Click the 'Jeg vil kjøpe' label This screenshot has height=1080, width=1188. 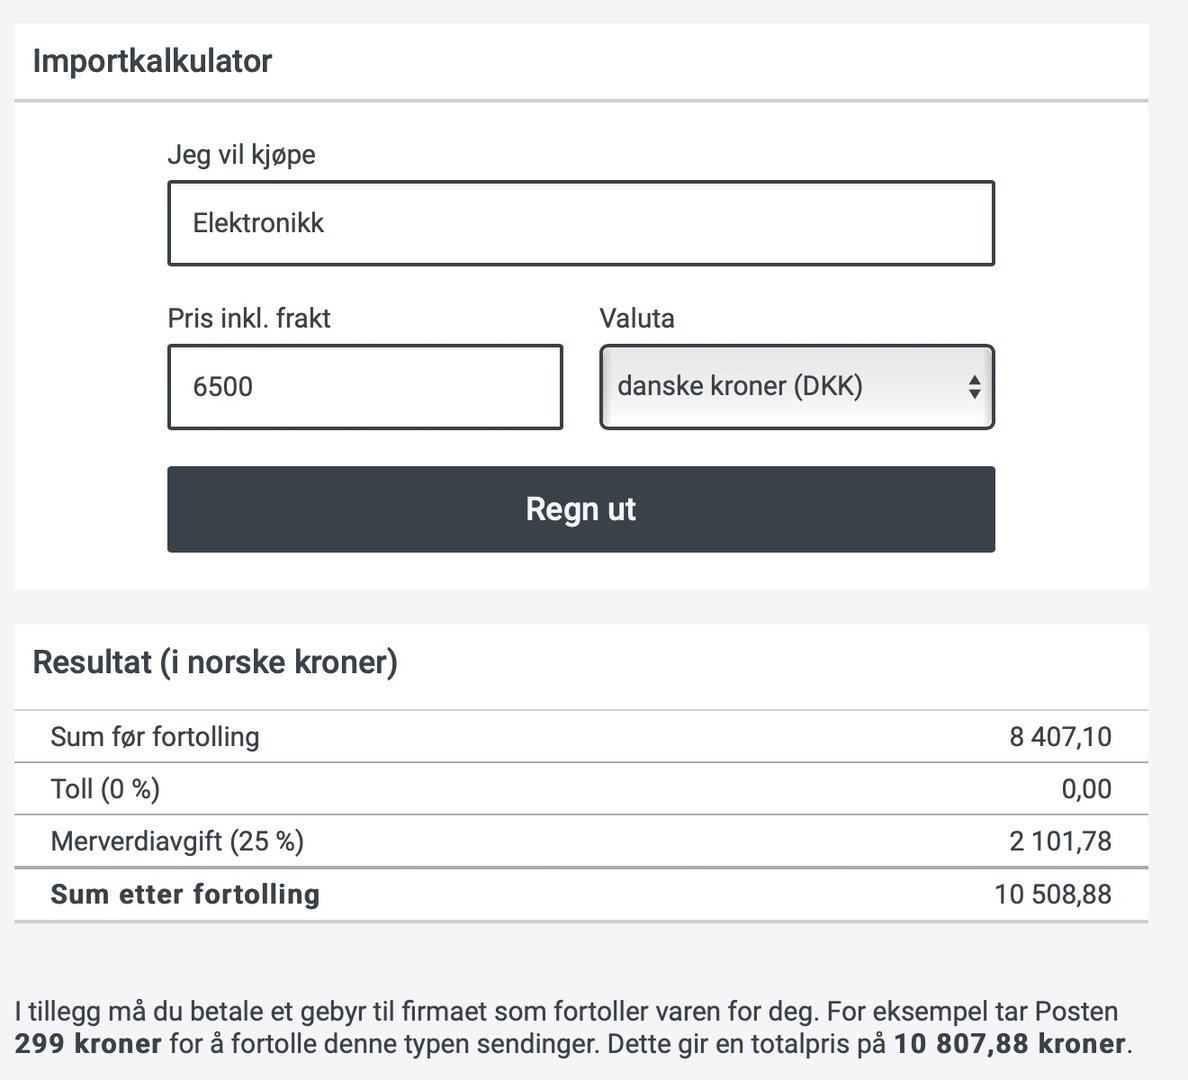241,155
